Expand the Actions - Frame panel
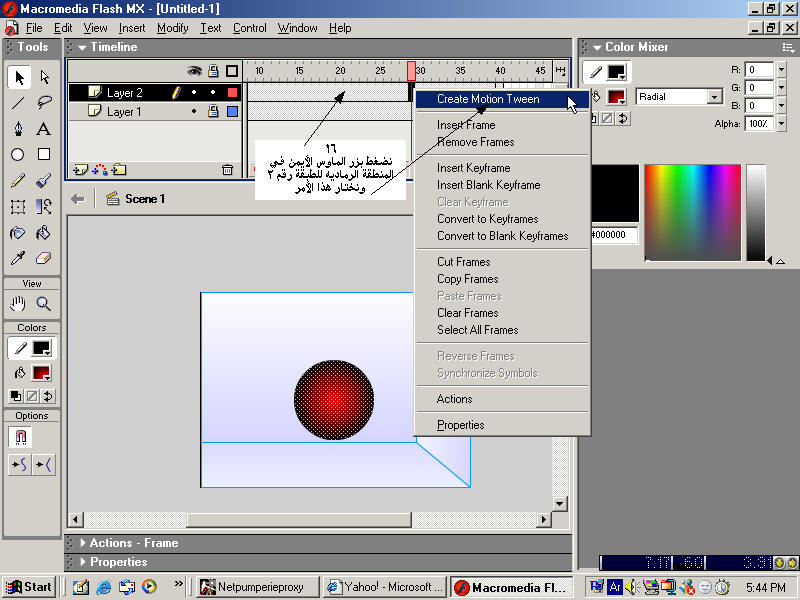This screenshot has width=800, height=600. coord(83,543)
